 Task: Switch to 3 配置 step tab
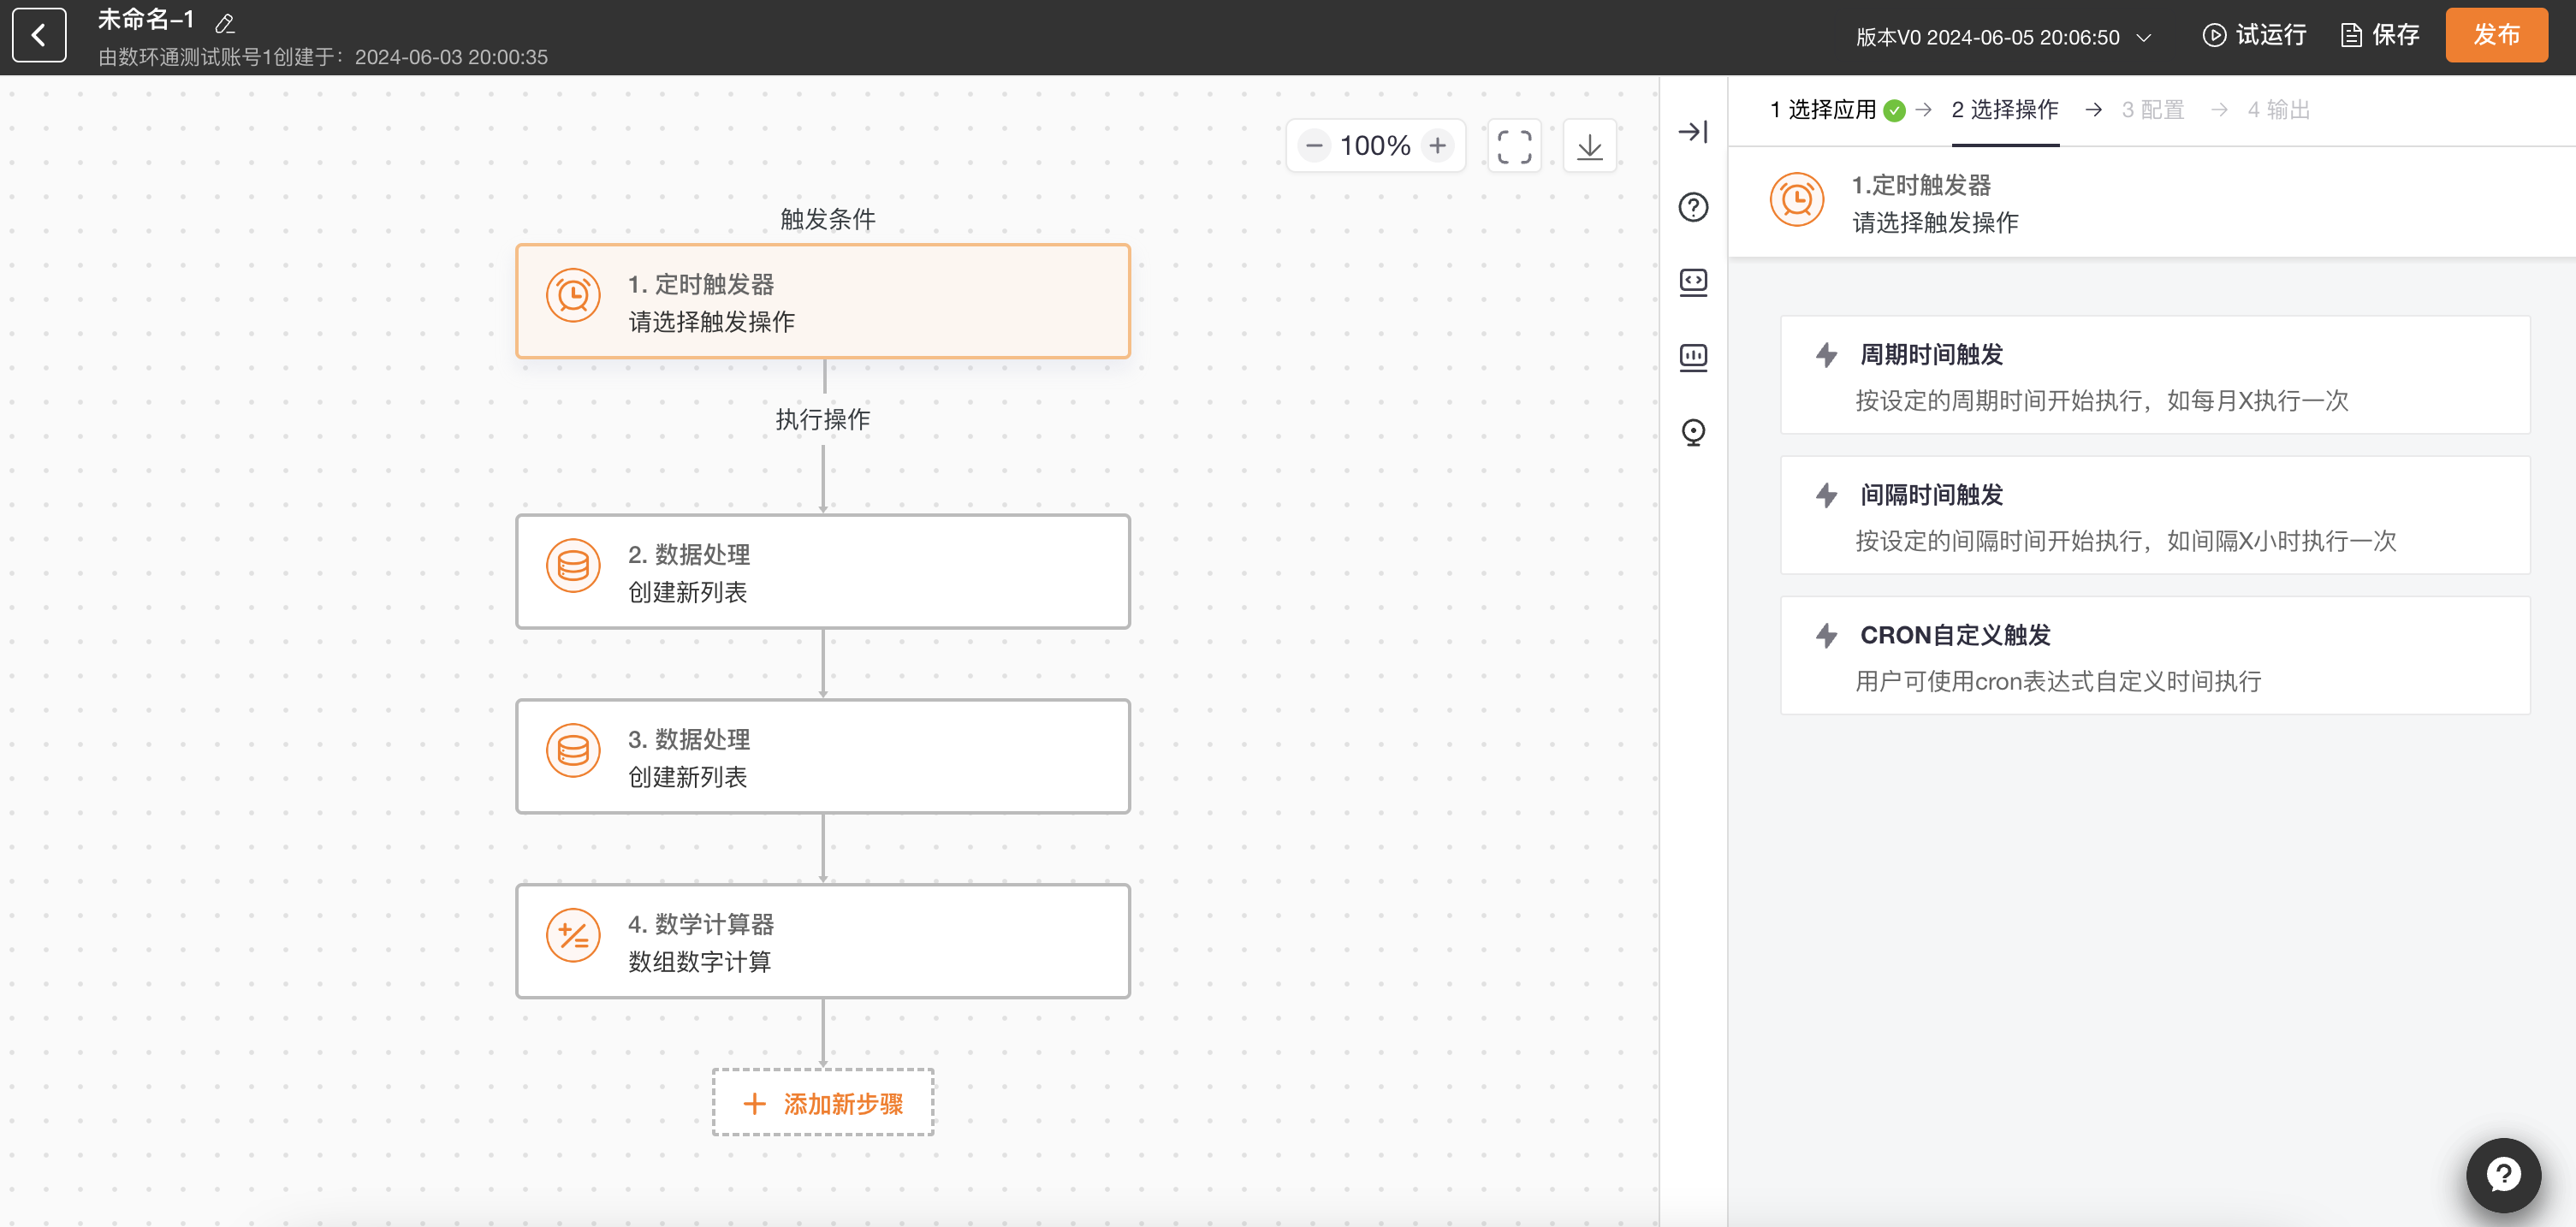[2152, 109]
